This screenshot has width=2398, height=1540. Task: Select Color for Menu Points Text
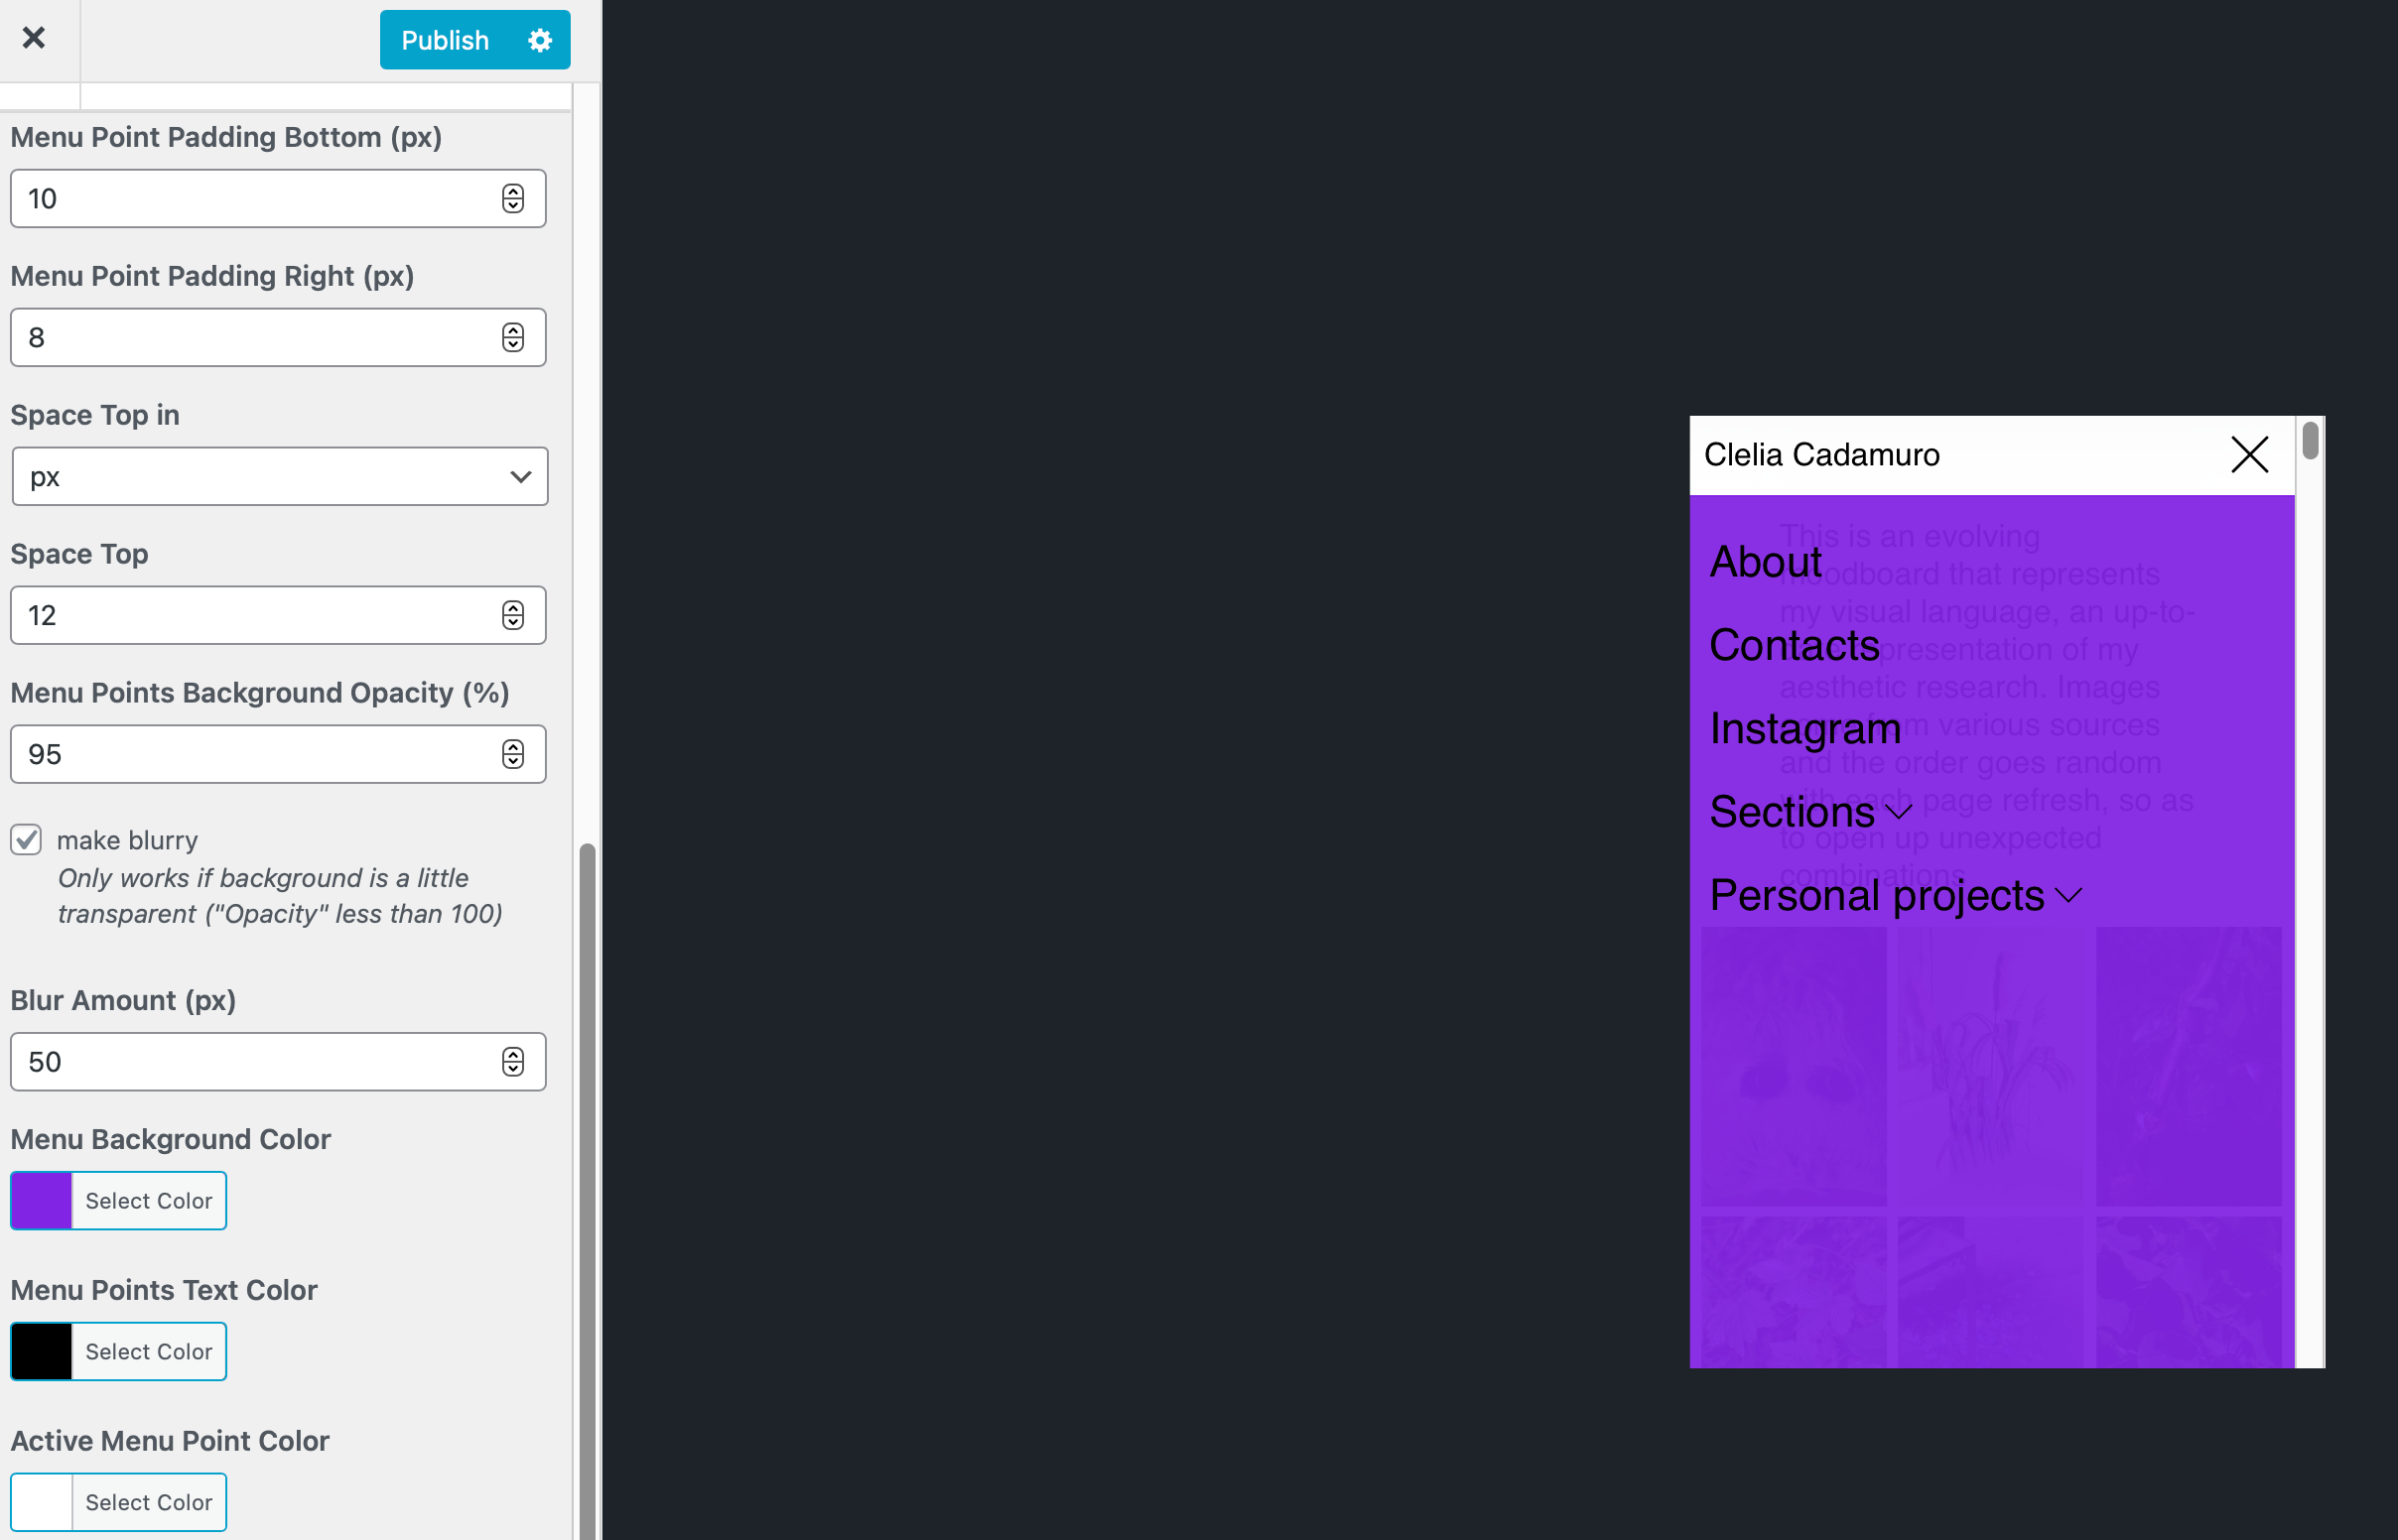[x=148, y=1352]
